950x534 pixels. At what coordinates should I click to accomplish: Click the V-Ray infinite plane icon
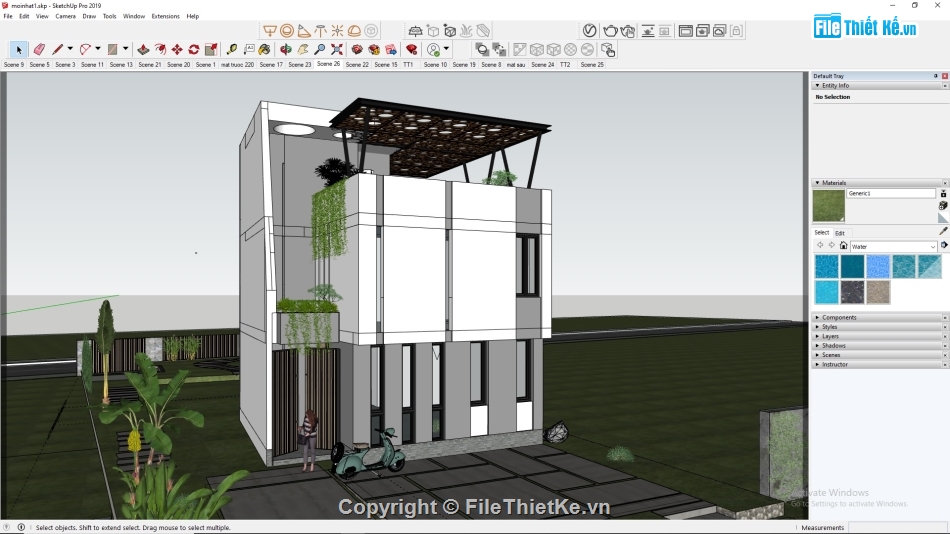[415, 30]
